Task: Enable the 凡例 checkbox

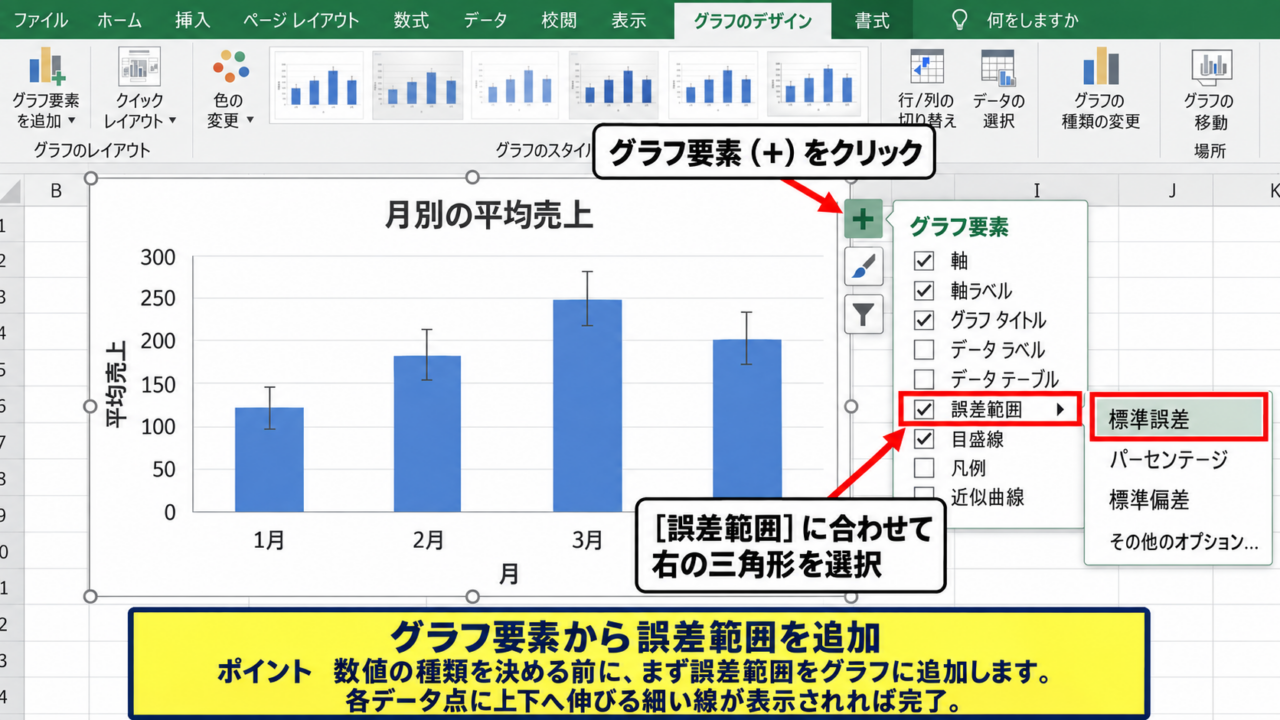Action: coord(924,468)
